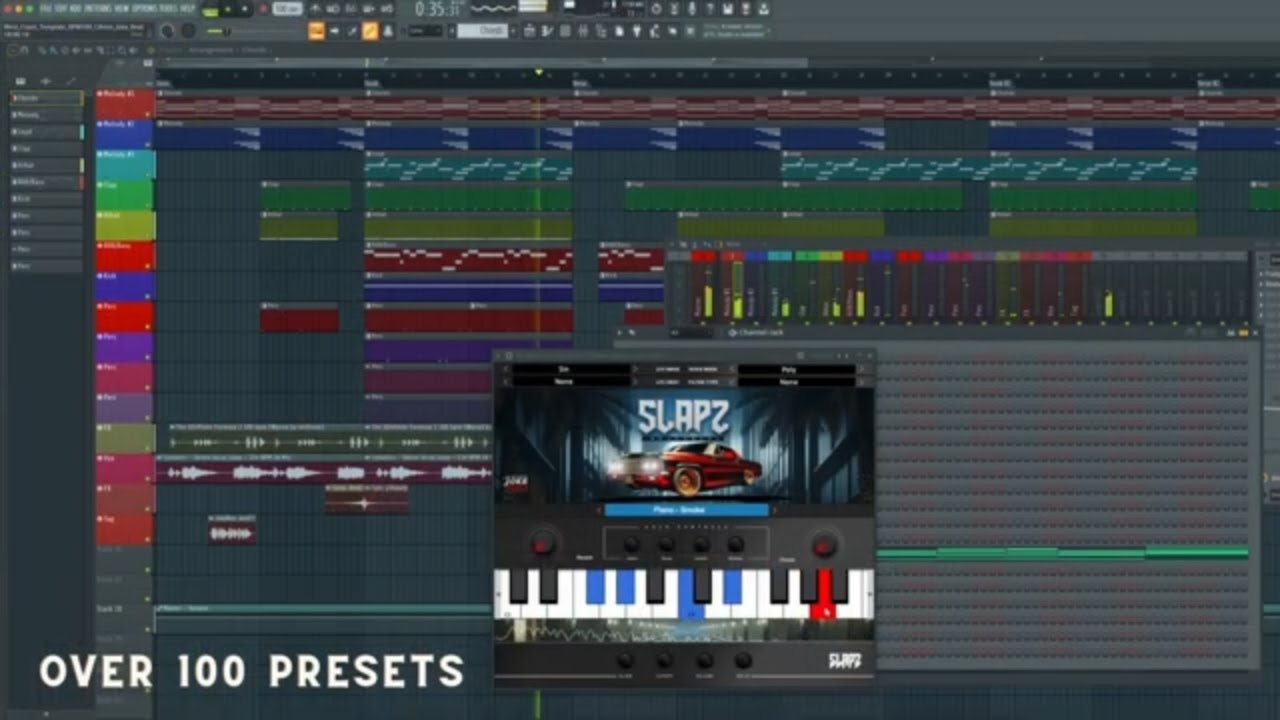This screenshot has height=720, width=1280.
Task: Click the Channel rack window title
Action: 761,332
